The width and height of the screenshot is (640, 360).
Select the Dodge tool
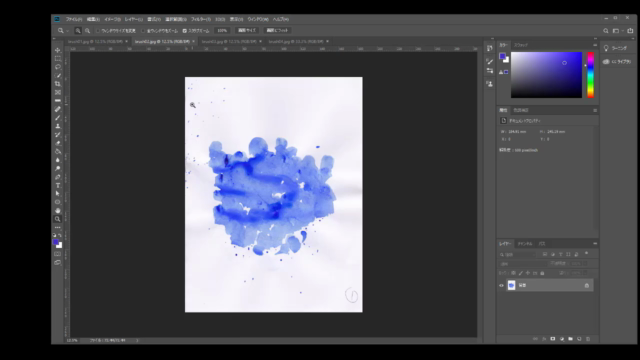click(58, 169)
